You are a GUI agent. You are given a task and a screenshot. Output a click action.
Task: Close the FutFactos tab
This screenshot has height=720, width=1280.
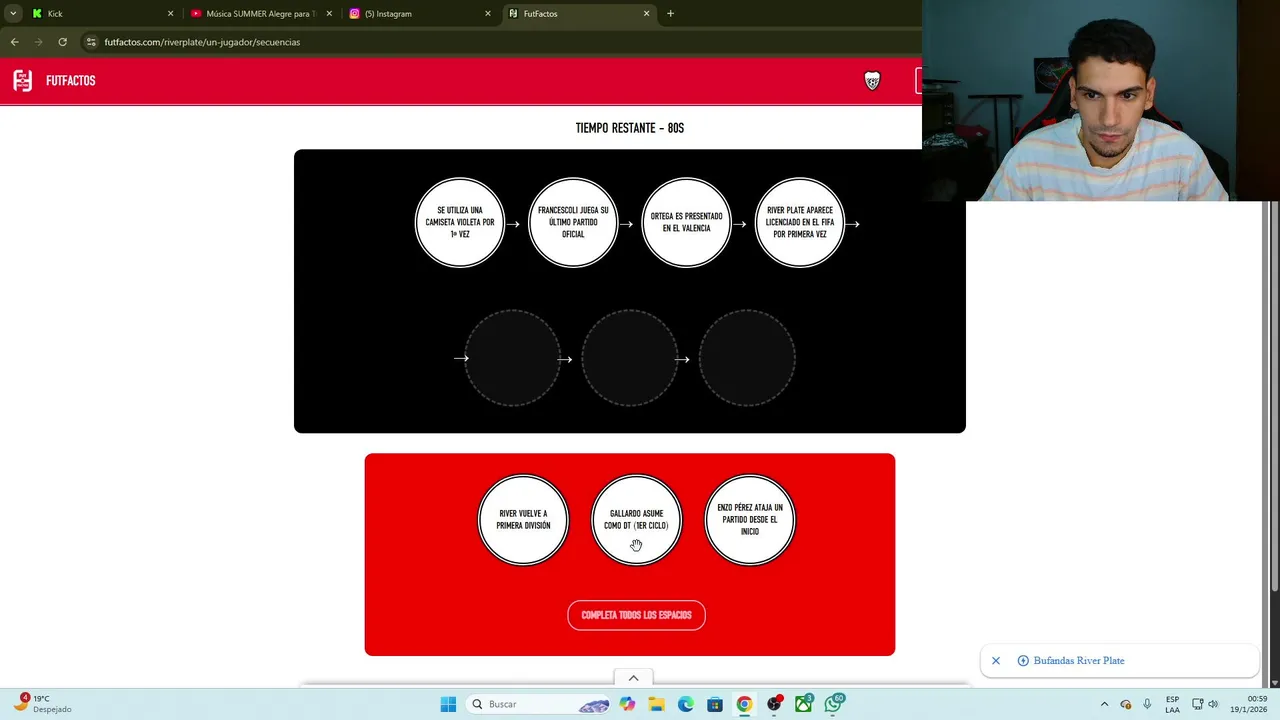[x=646, y=14]
